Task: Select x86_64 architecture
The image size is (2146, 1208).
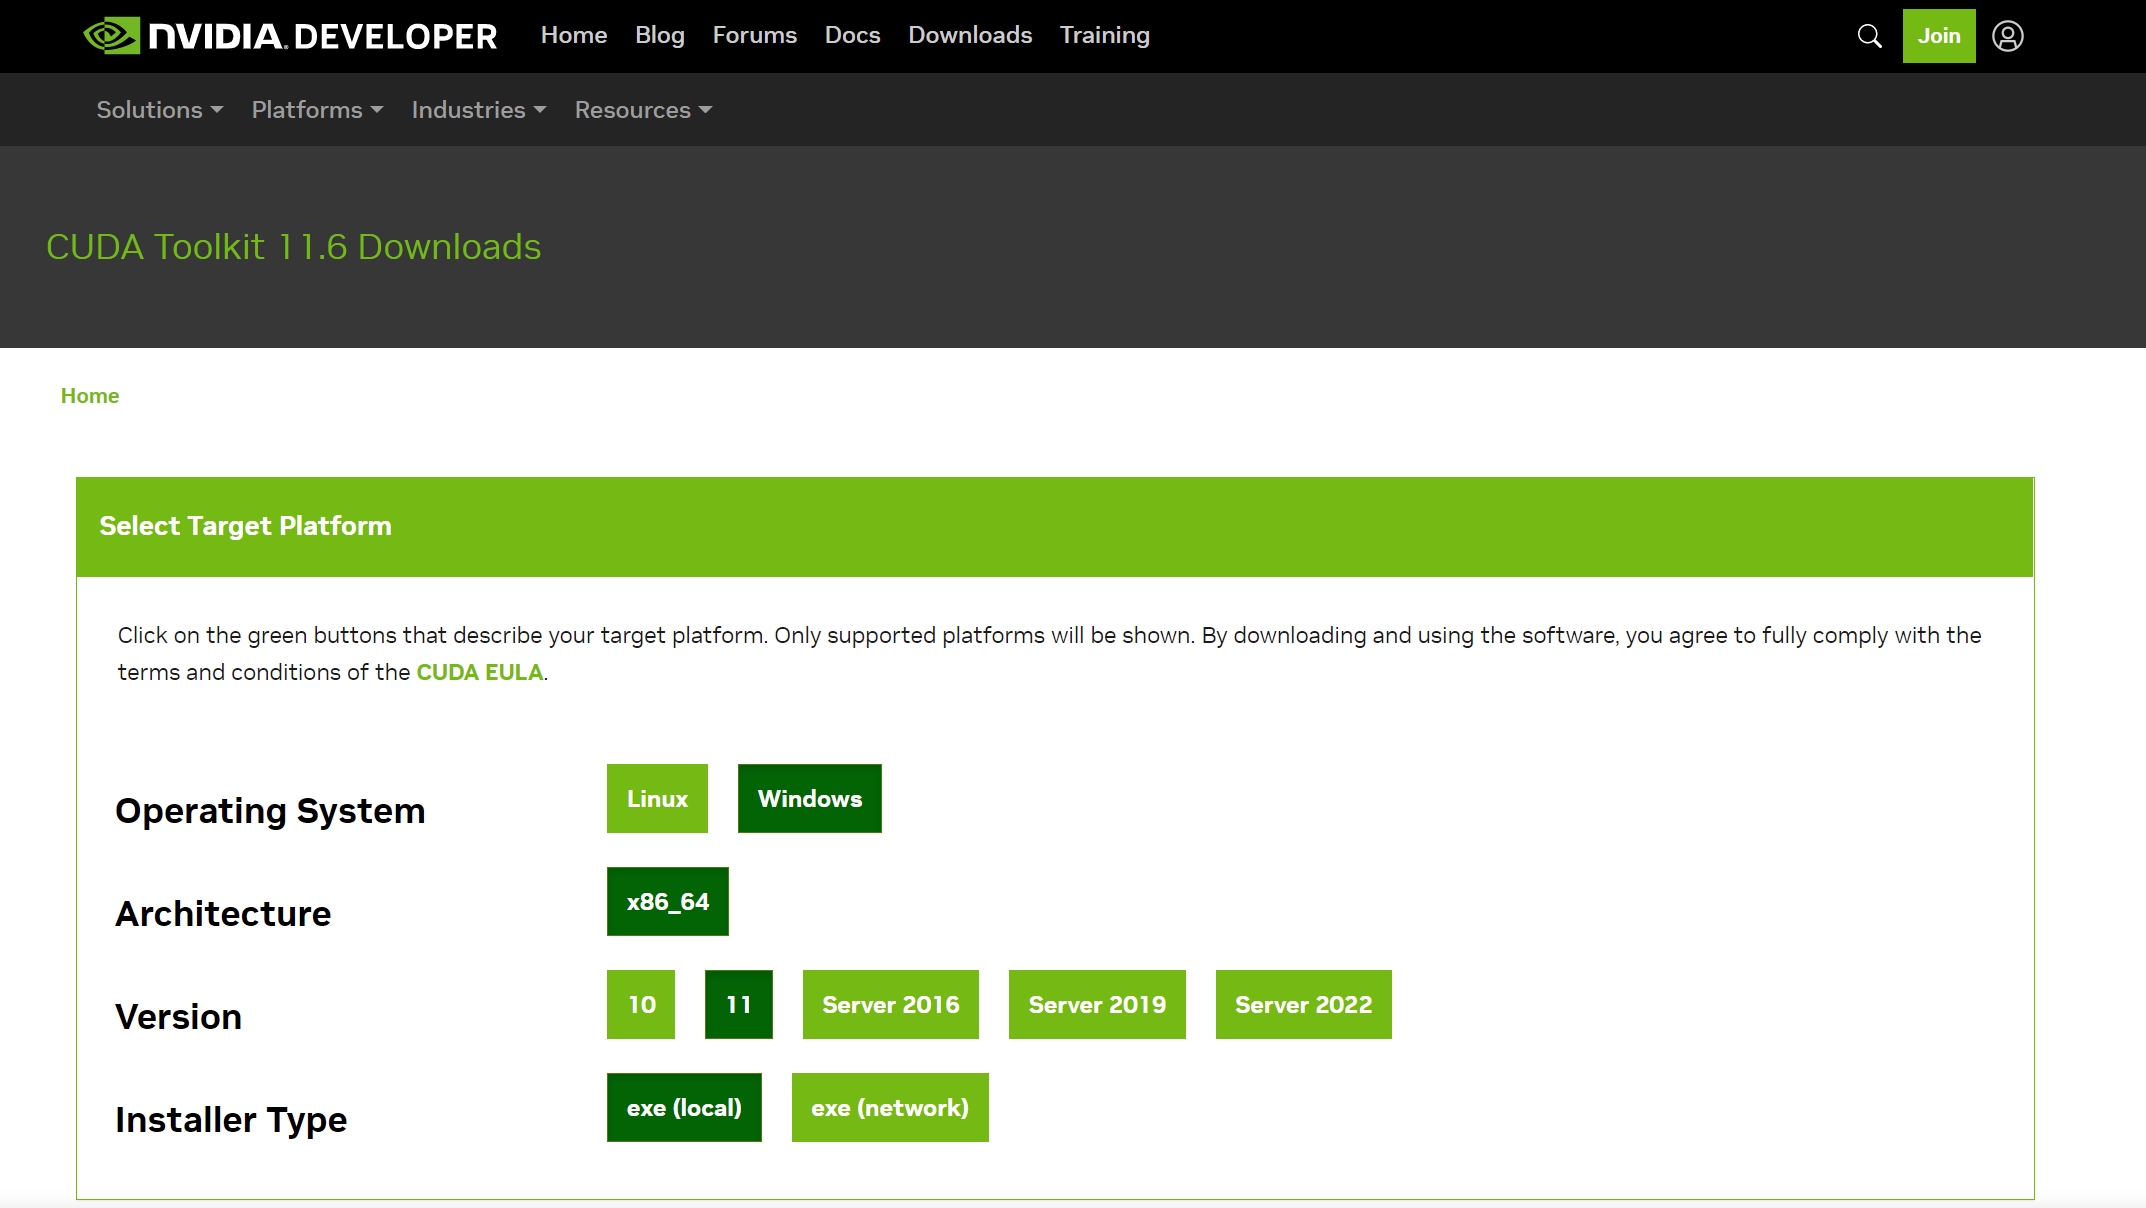Action: pyautogui.click(x=668, y=901)
